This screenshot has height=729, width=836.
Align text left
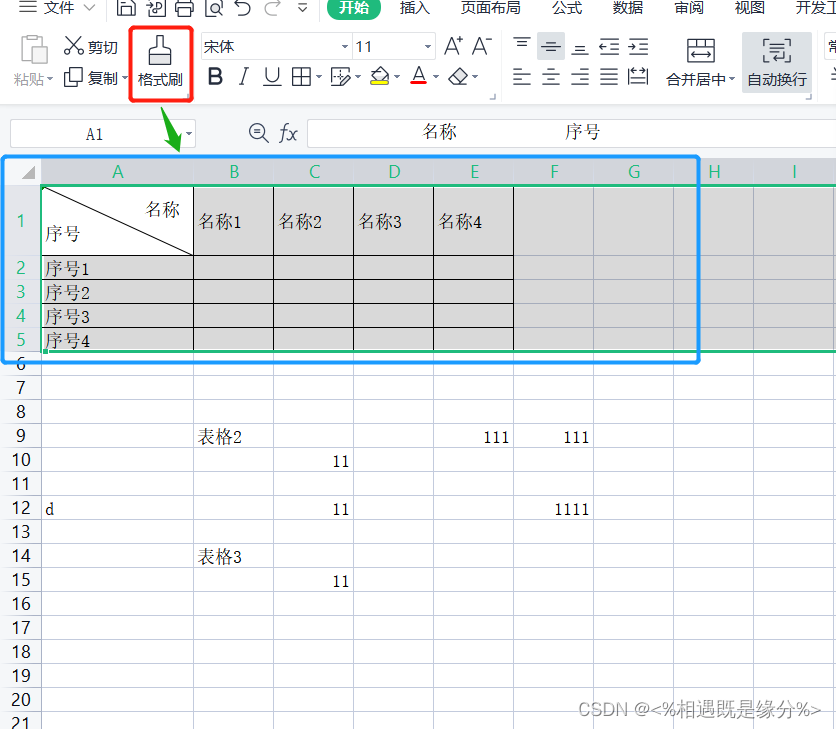[521, 77]
